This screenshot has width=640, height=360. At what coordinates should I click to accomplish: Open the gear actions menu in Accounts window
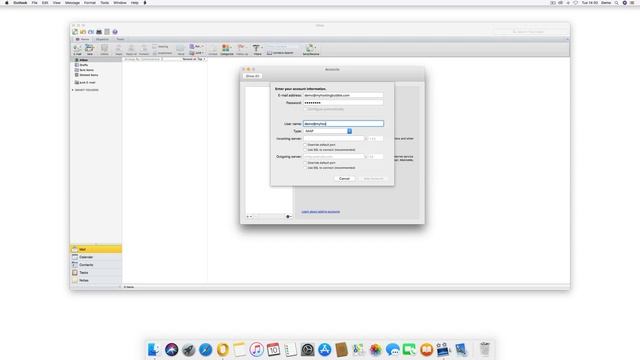(288, 217)
